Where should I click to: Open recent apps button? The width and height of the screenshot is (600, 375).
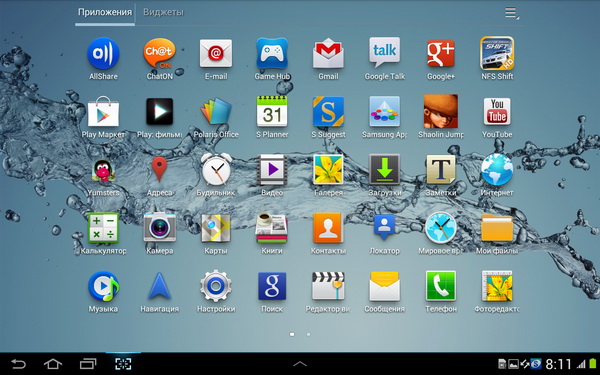click(x=88, y=364)
